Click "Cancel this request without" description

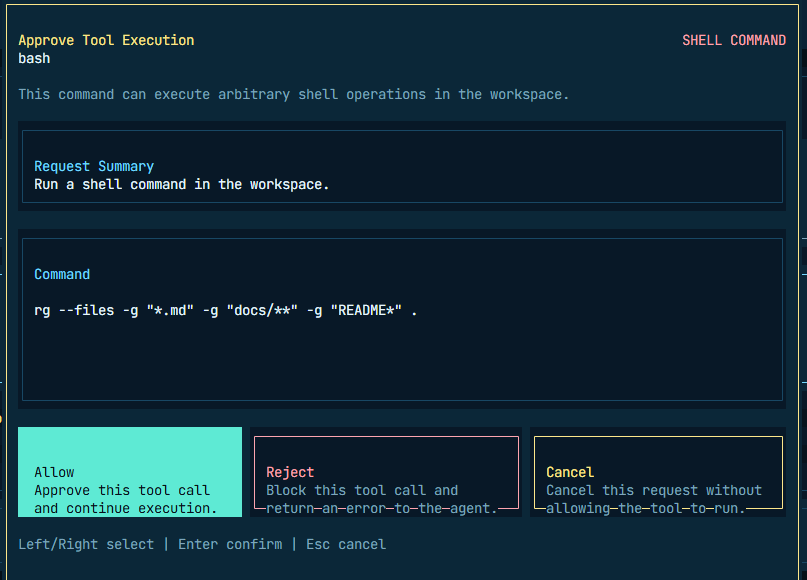[x=654, y=490]
